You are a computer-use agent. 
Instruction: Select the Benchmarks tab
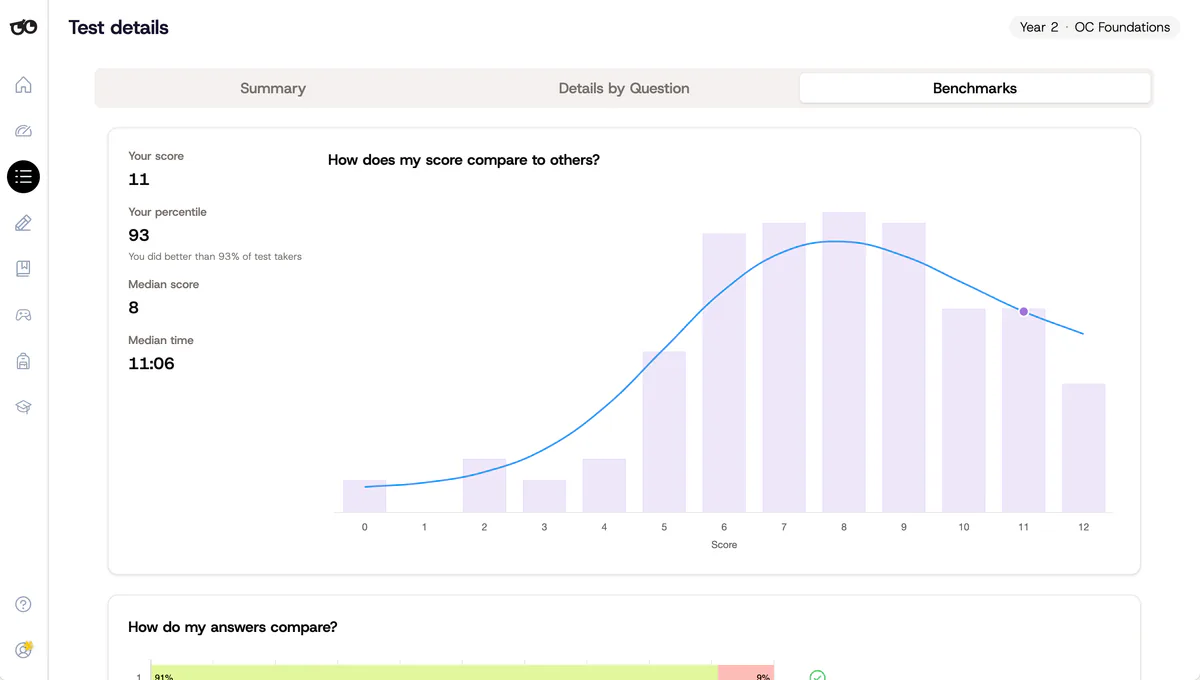point(975,88)
